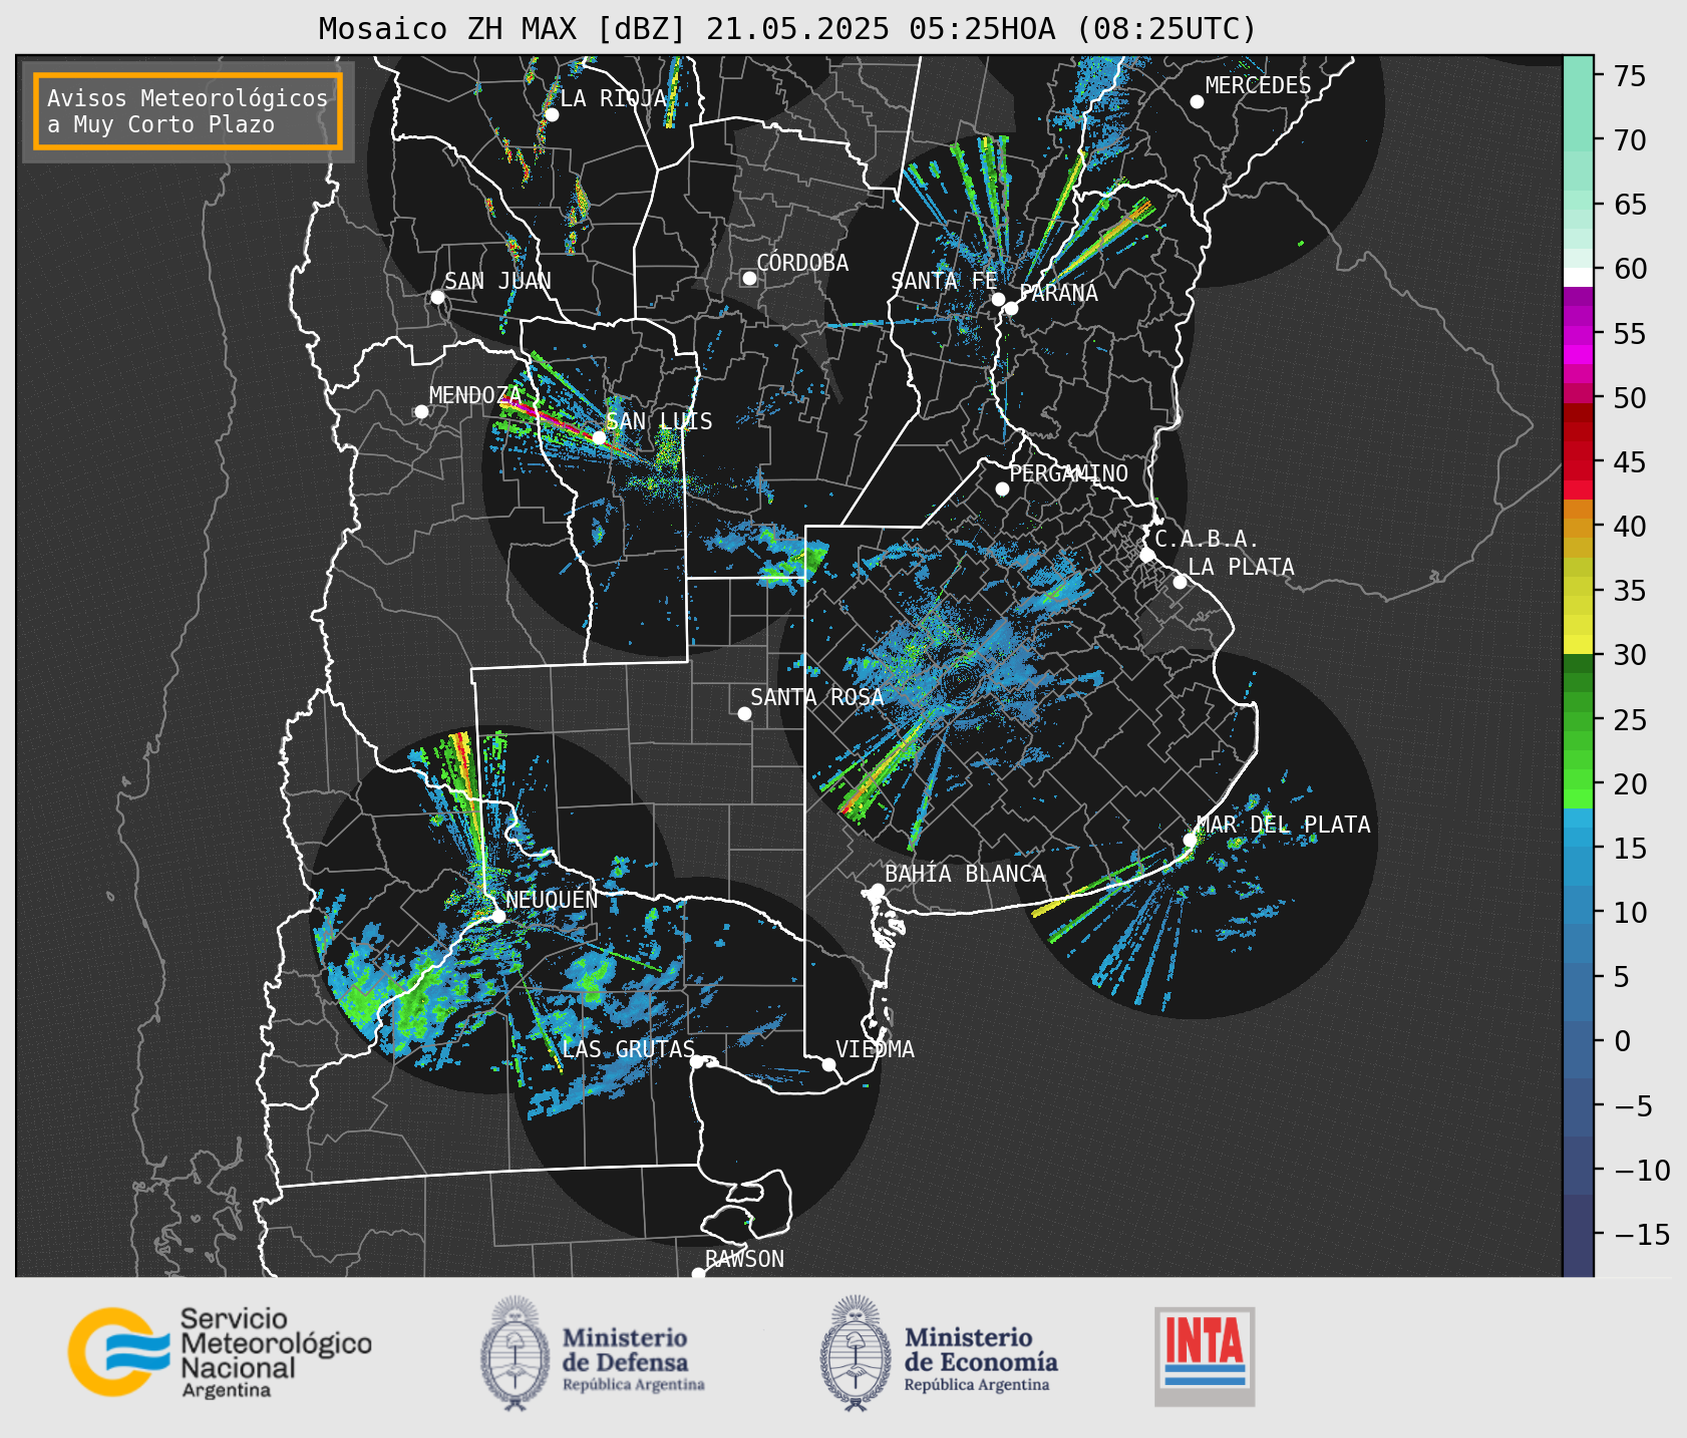Click the 75 tick label on color scale

coord(1628,76)
